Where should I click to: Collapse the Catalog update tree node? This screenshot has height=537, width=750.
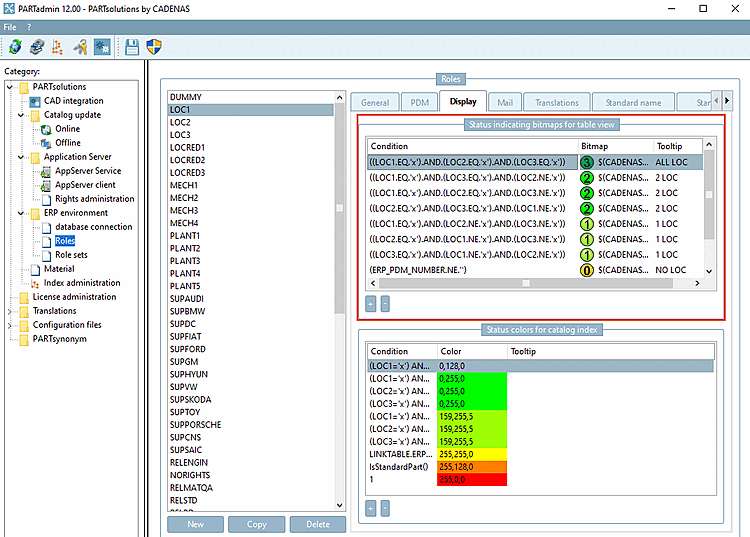[x=21, y=115]
